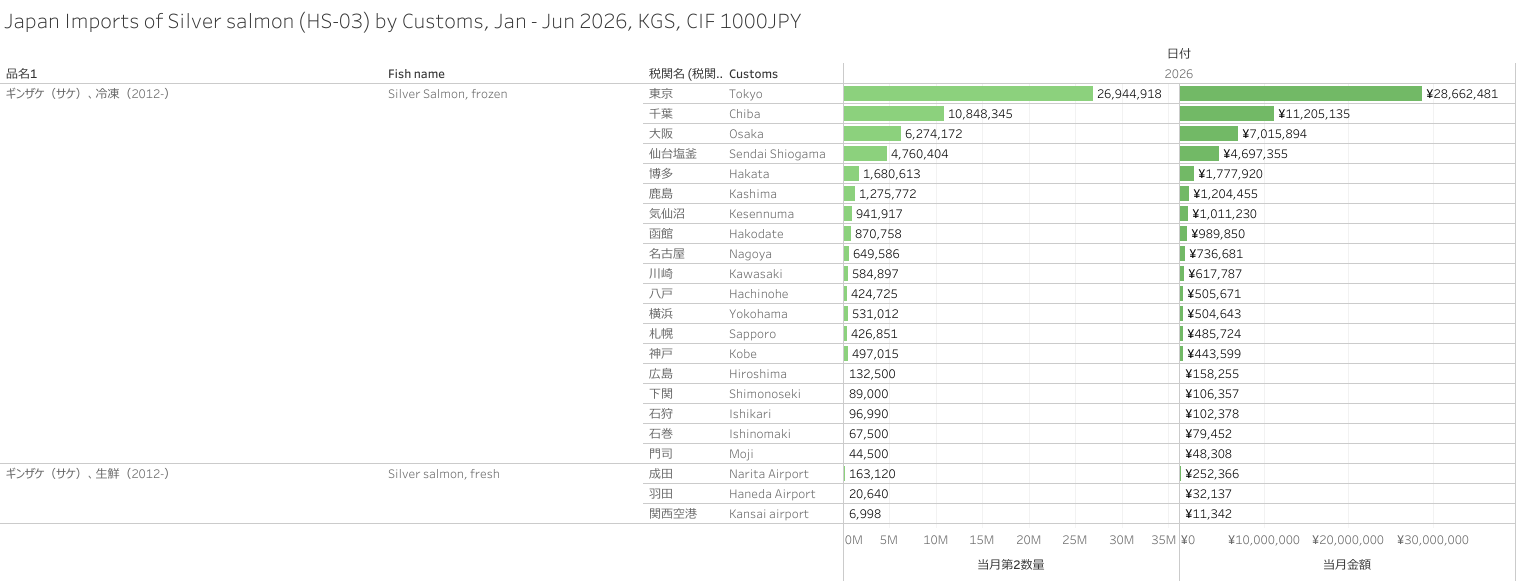Select 'Silver Salmon, frozen' fish name
Screen dimensions: 1517x581
click(x=448, y=94)
